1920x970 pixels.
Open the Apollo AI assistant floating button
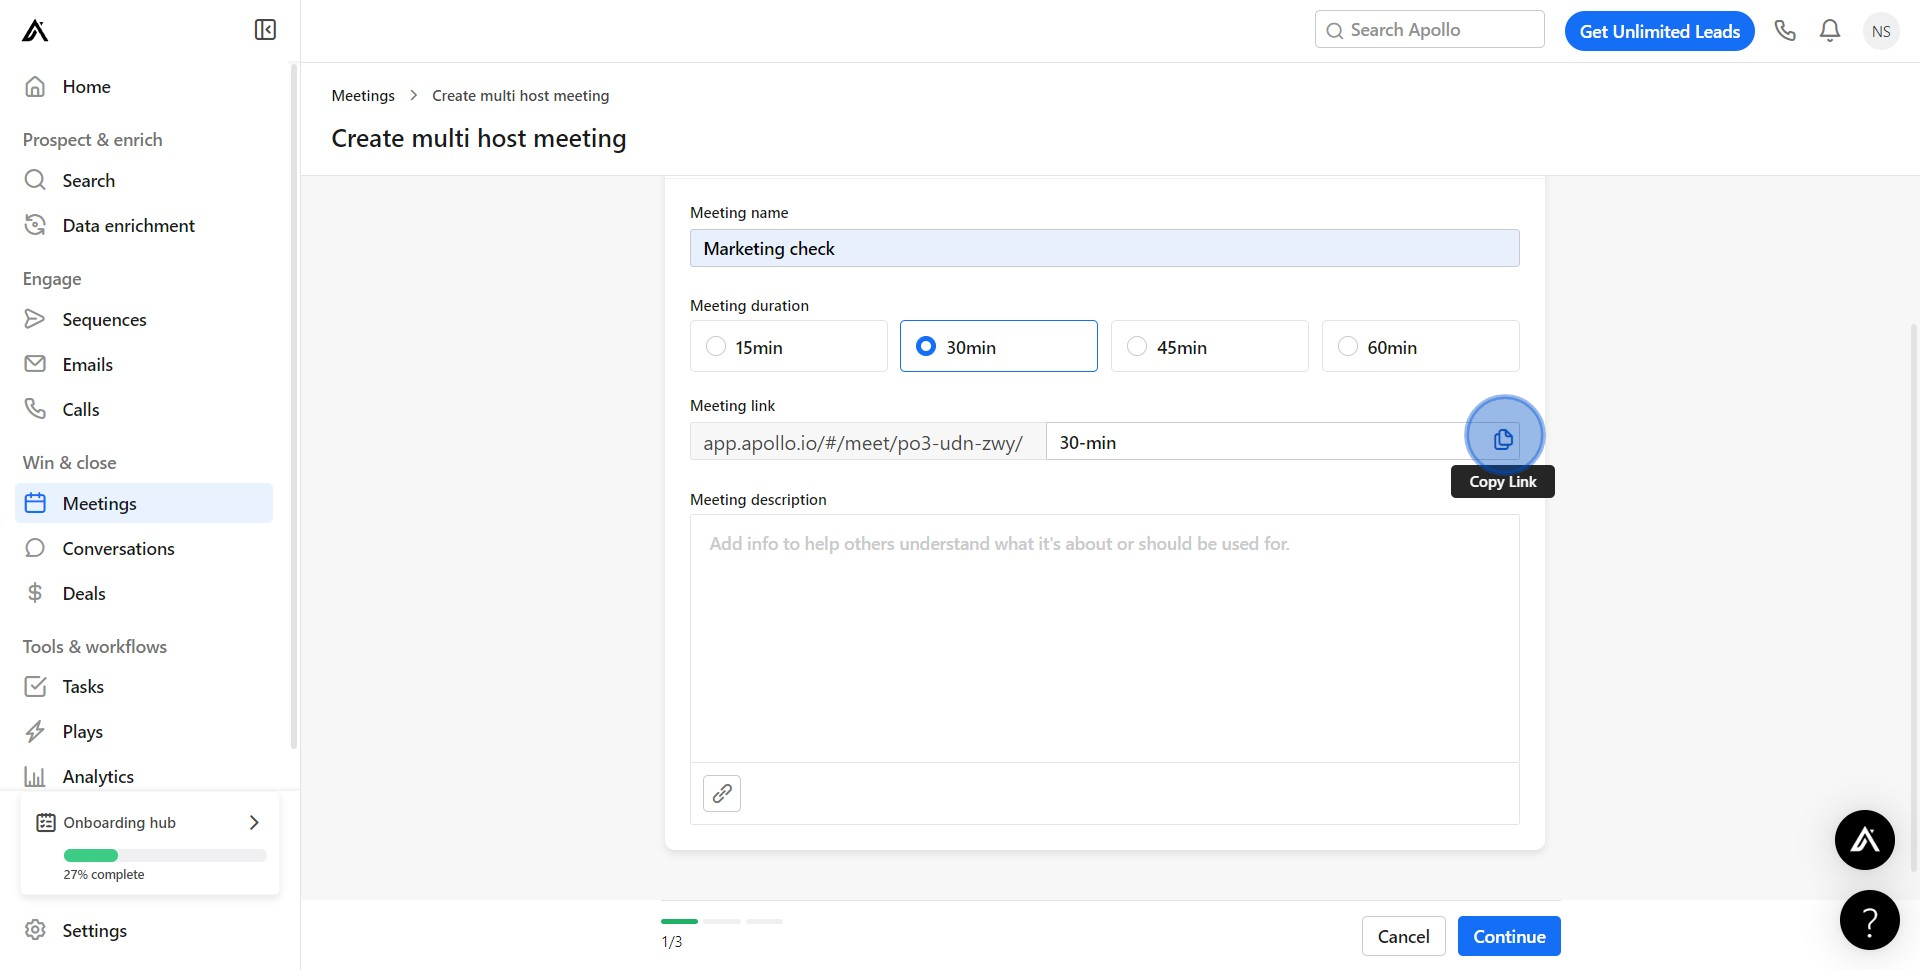[x=1865, y=840]
